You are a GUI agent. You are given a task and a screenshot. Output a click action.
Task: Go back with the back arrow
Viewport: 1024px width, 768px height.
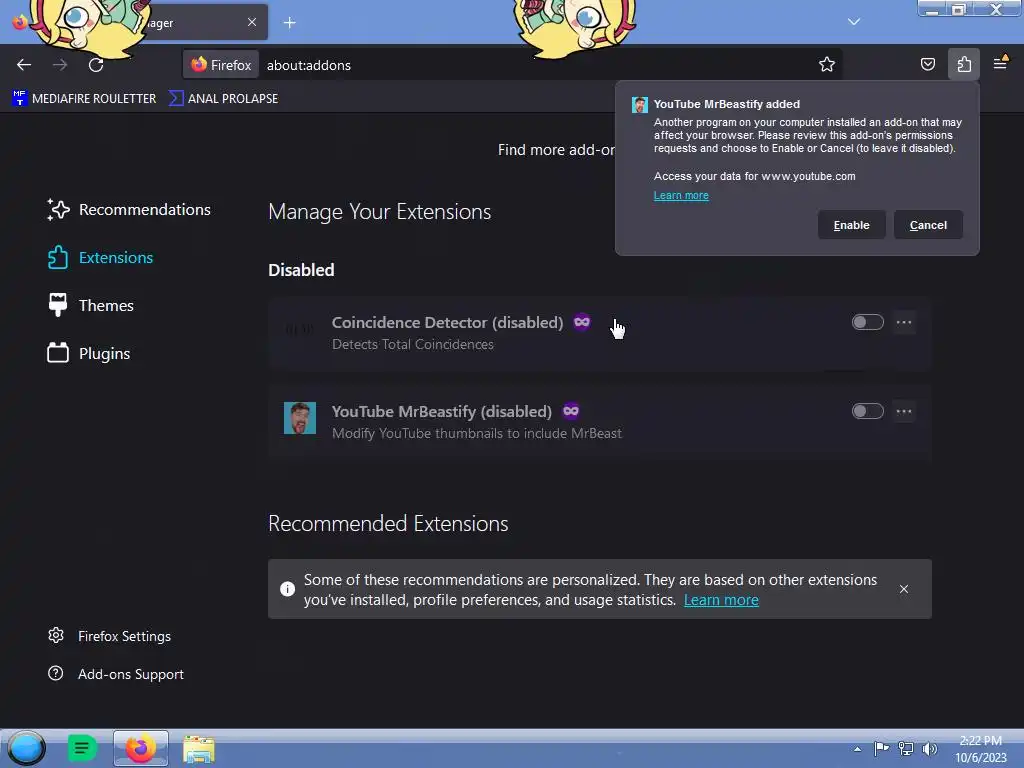(x=24, y=65)
